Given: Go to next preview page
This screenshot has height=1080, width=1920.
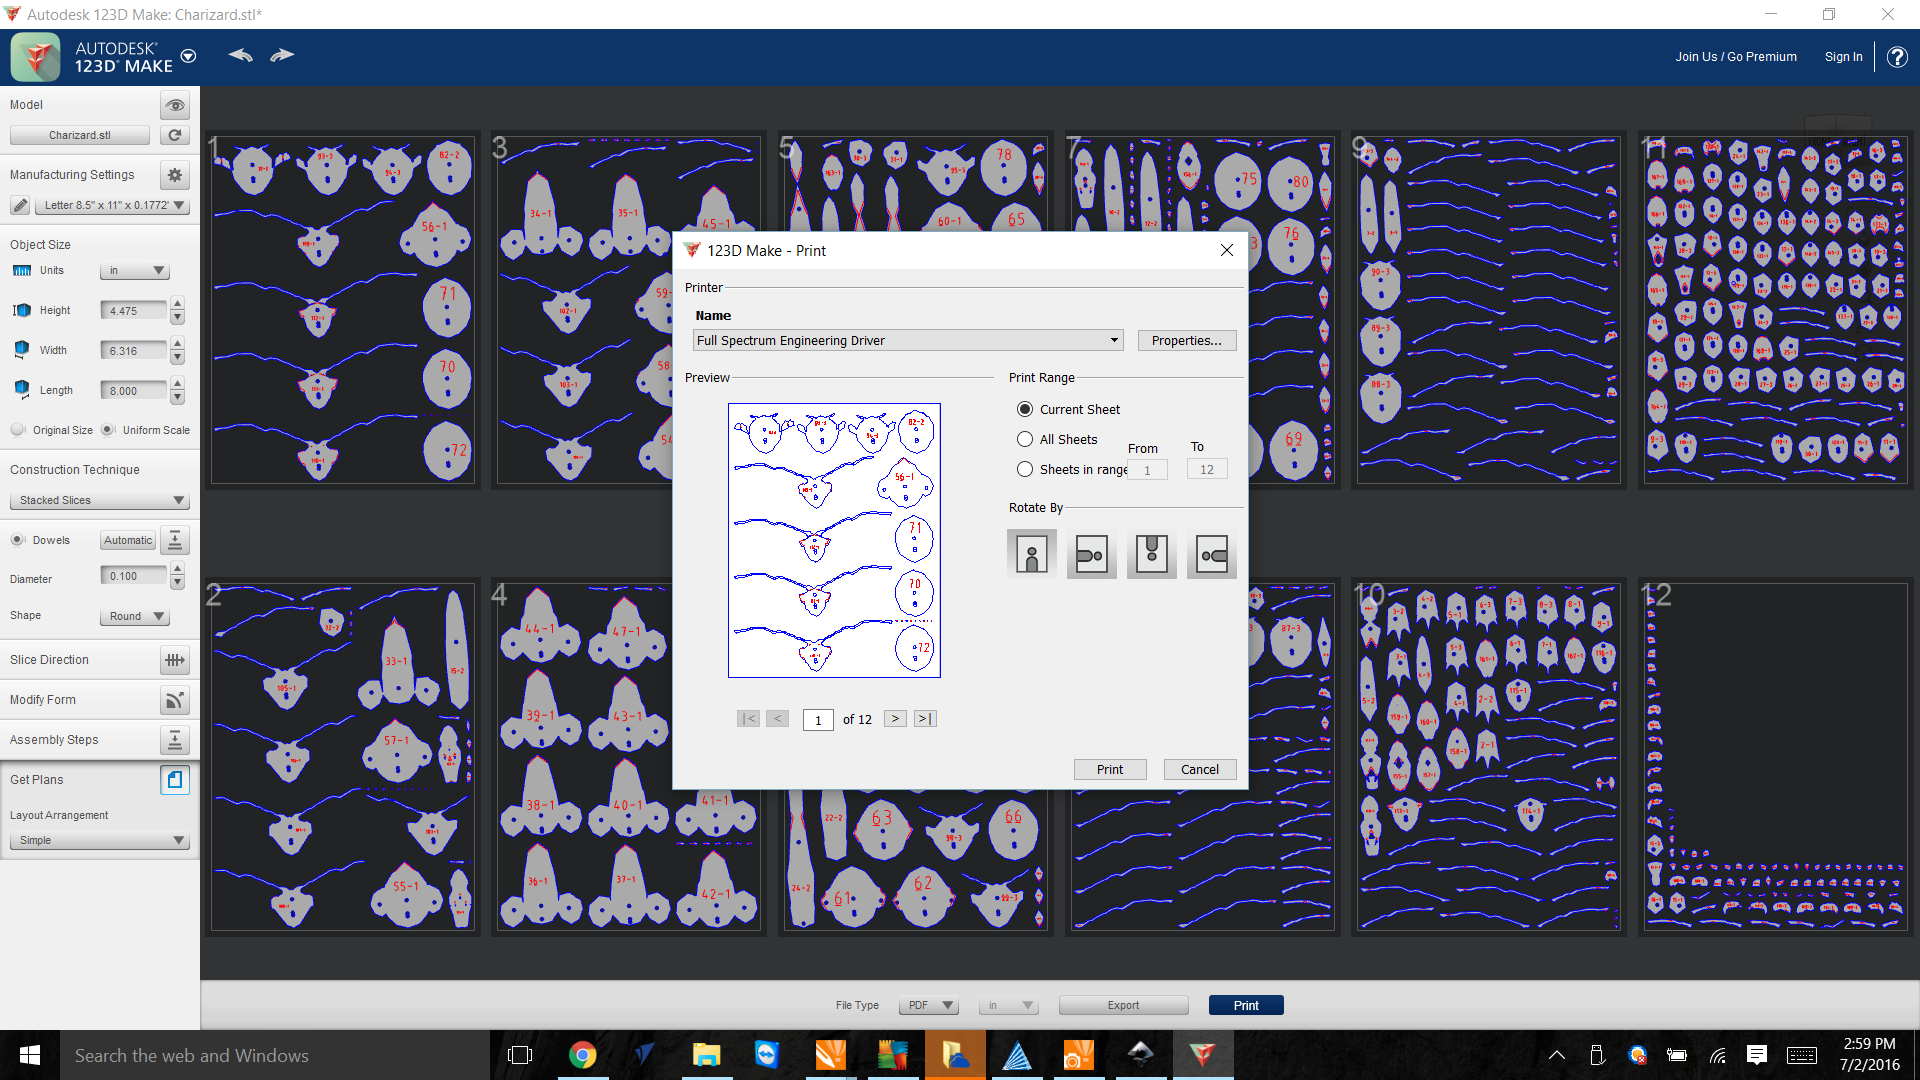Looking at the screenshot, I should pyautogui.click(x=895, y=719).
